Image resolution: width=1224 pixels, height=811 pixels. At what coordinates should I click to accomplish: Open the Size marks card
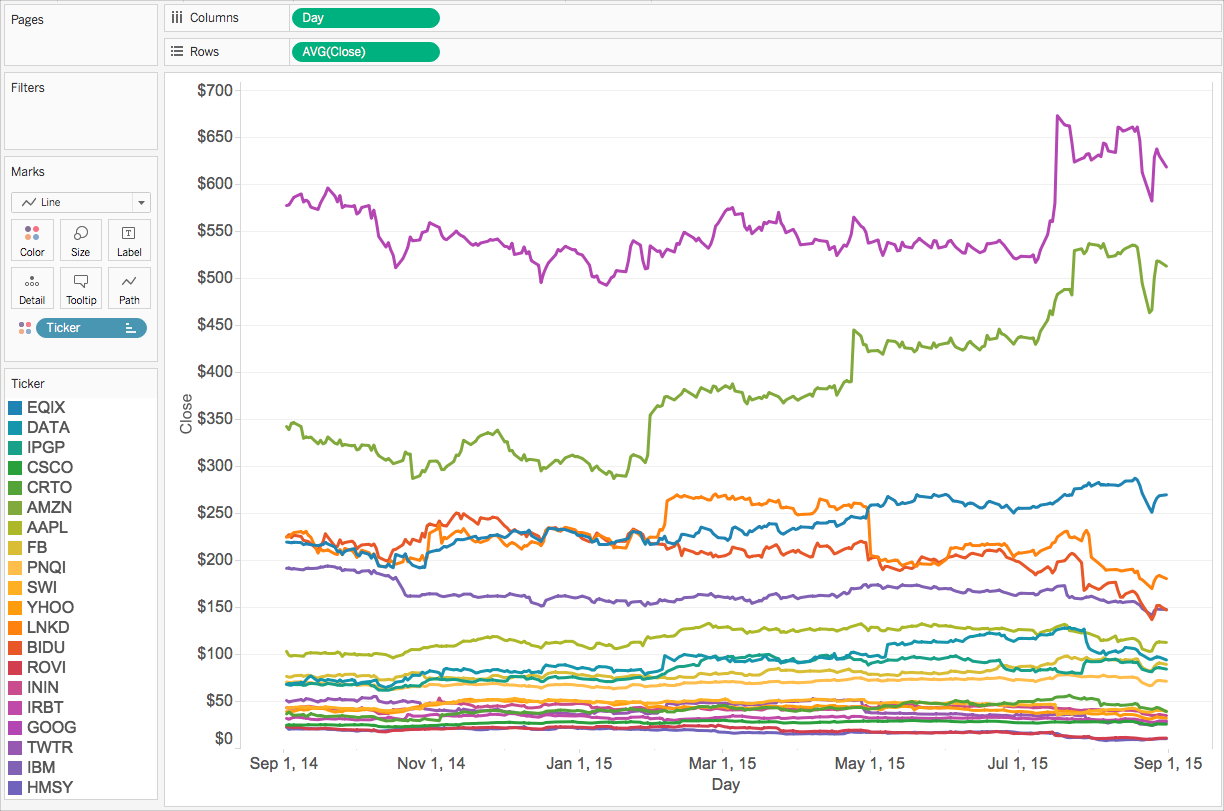(x=81, y=241)
